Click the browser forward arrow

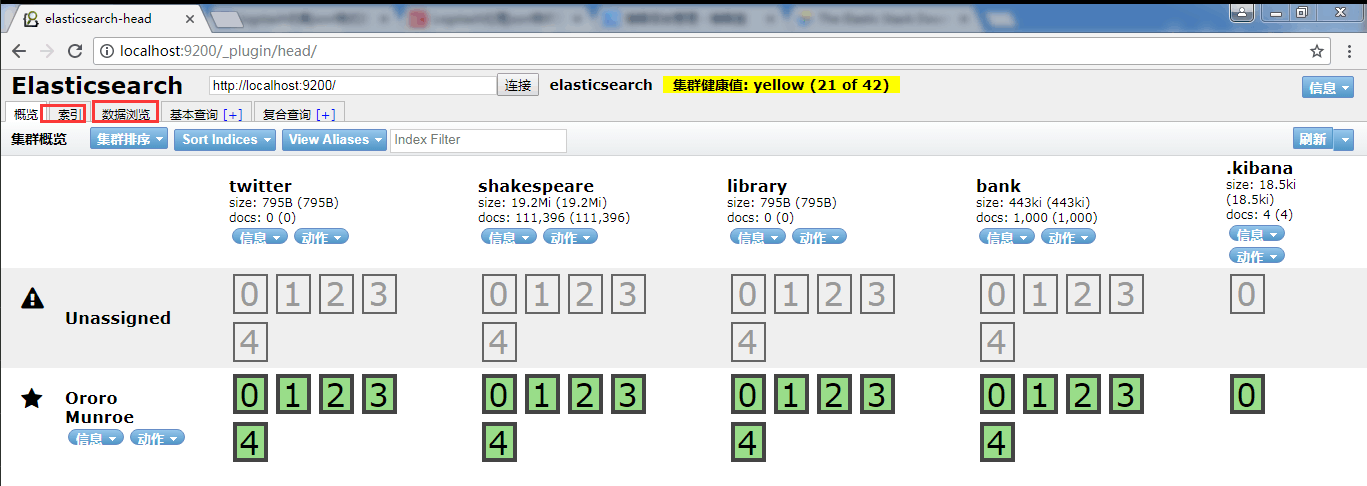[47, 51]
